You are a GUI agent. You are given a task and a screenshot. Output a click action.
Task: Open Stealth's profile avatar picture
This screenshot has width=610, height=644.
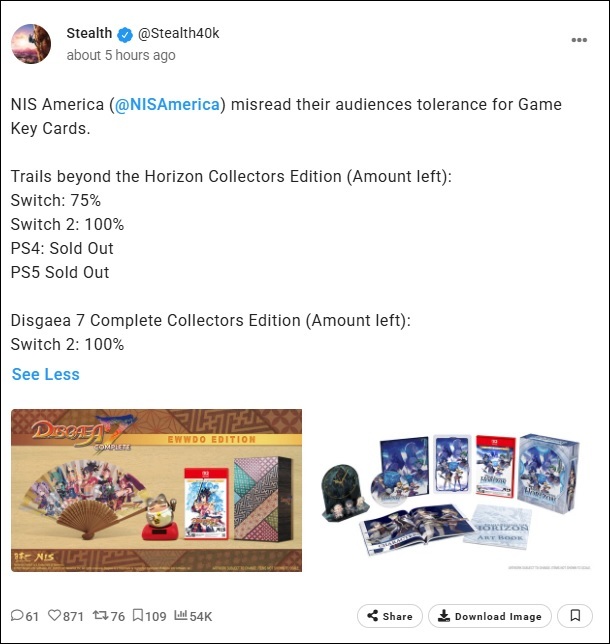[x=31, y=44]
